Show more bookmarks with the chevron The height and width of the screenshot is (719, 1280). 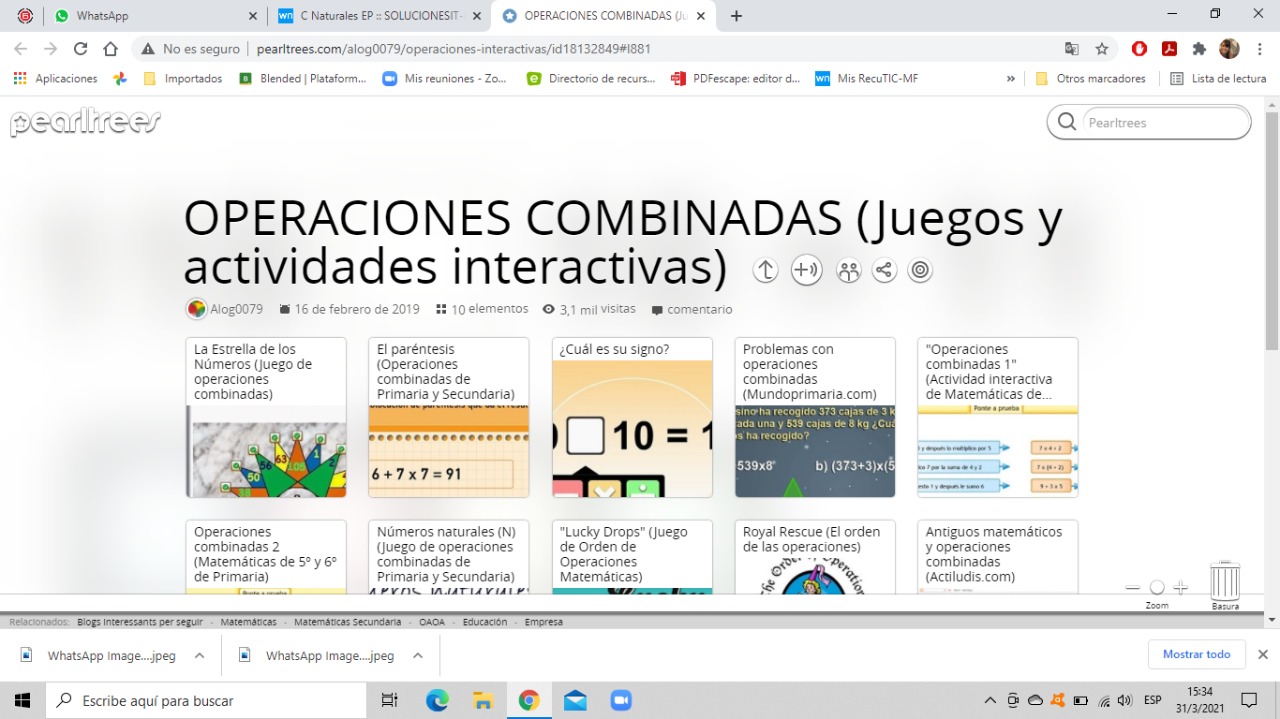[x=1010, y=78]
